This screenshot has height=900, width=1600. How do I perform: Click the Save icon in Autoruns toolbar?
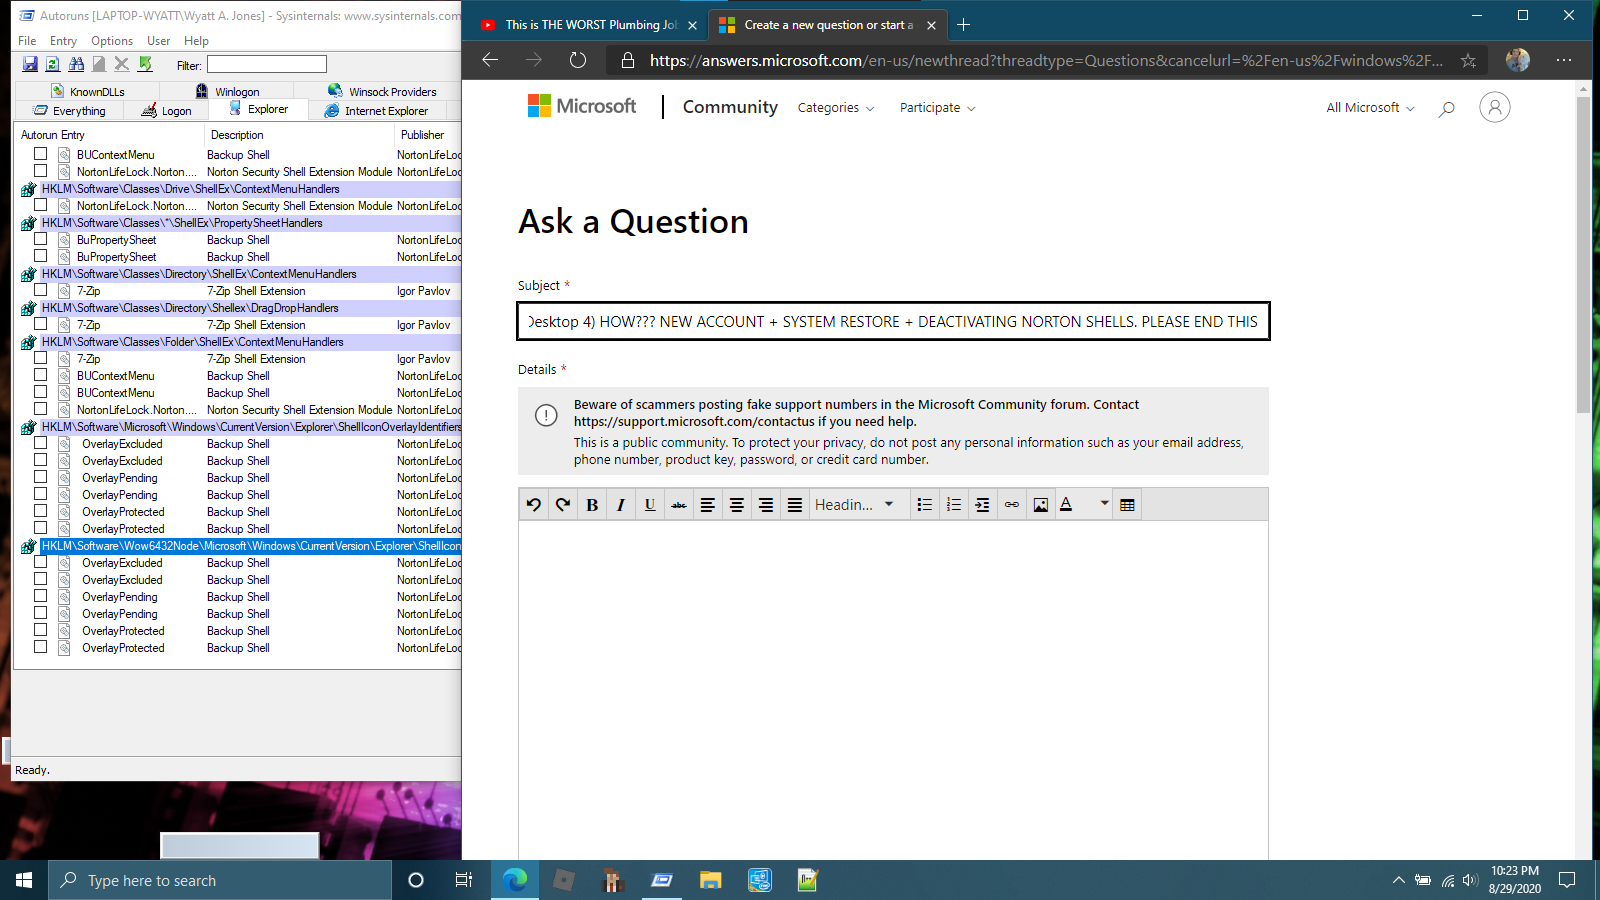click(x=30, y=64)
